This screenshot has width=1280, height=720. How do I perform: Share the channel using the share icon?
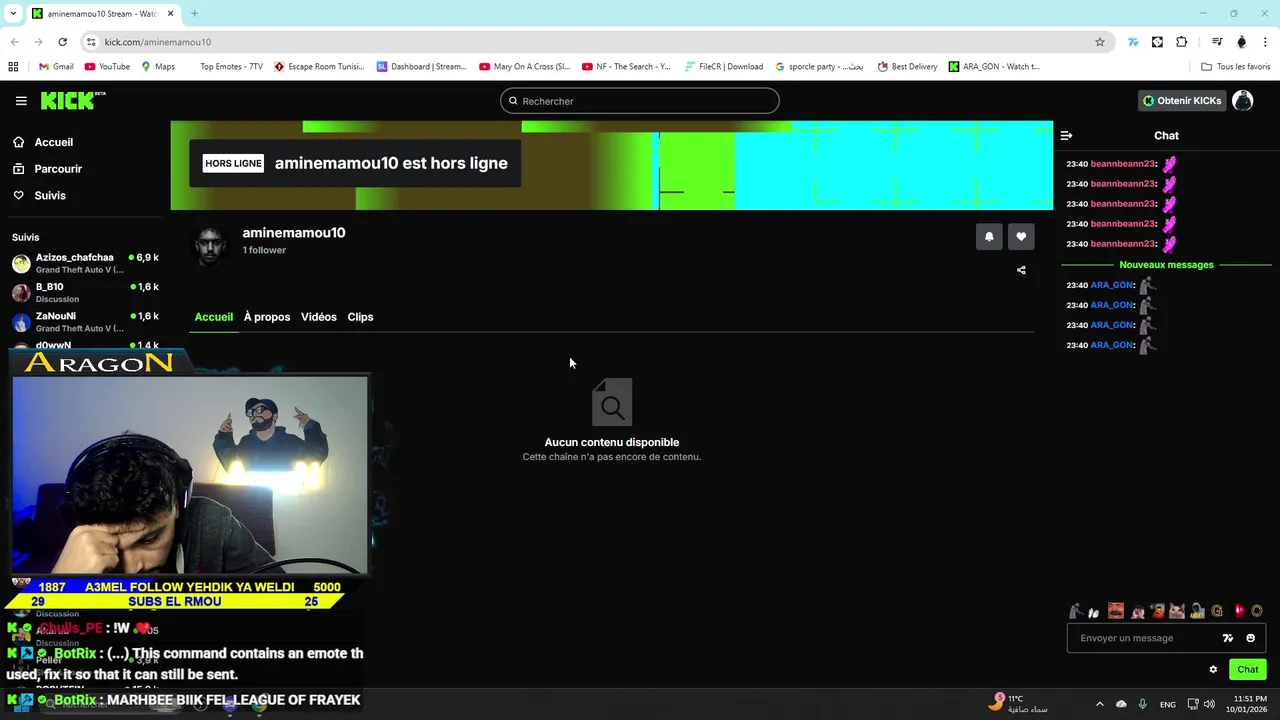[1021, 270]
